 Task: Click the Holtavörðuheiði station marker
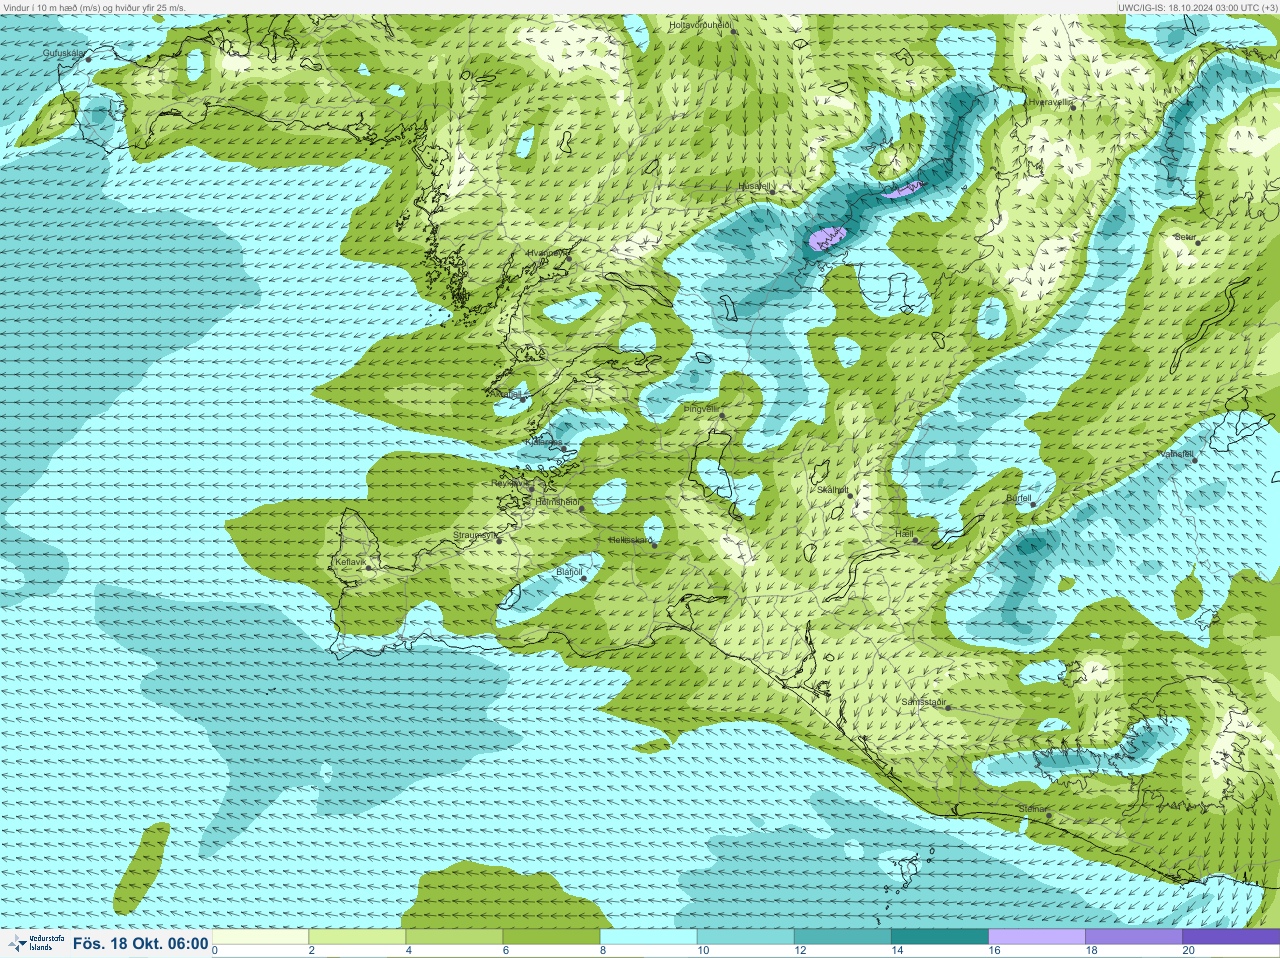click(733, 32)
